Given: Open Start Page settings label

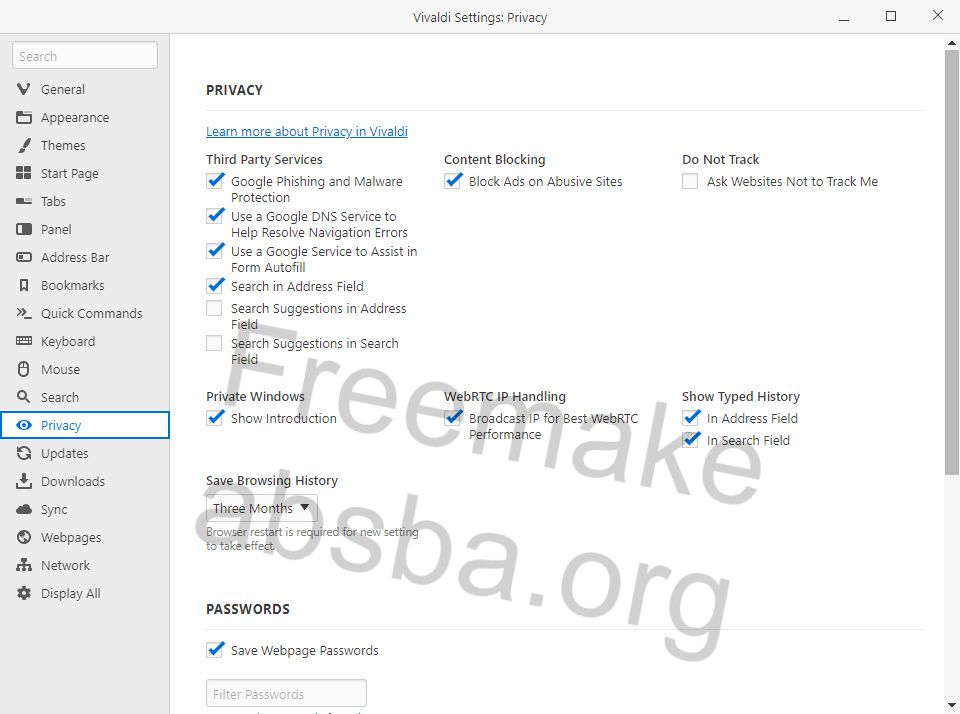Looking at the screenshot, I should 69,173.
